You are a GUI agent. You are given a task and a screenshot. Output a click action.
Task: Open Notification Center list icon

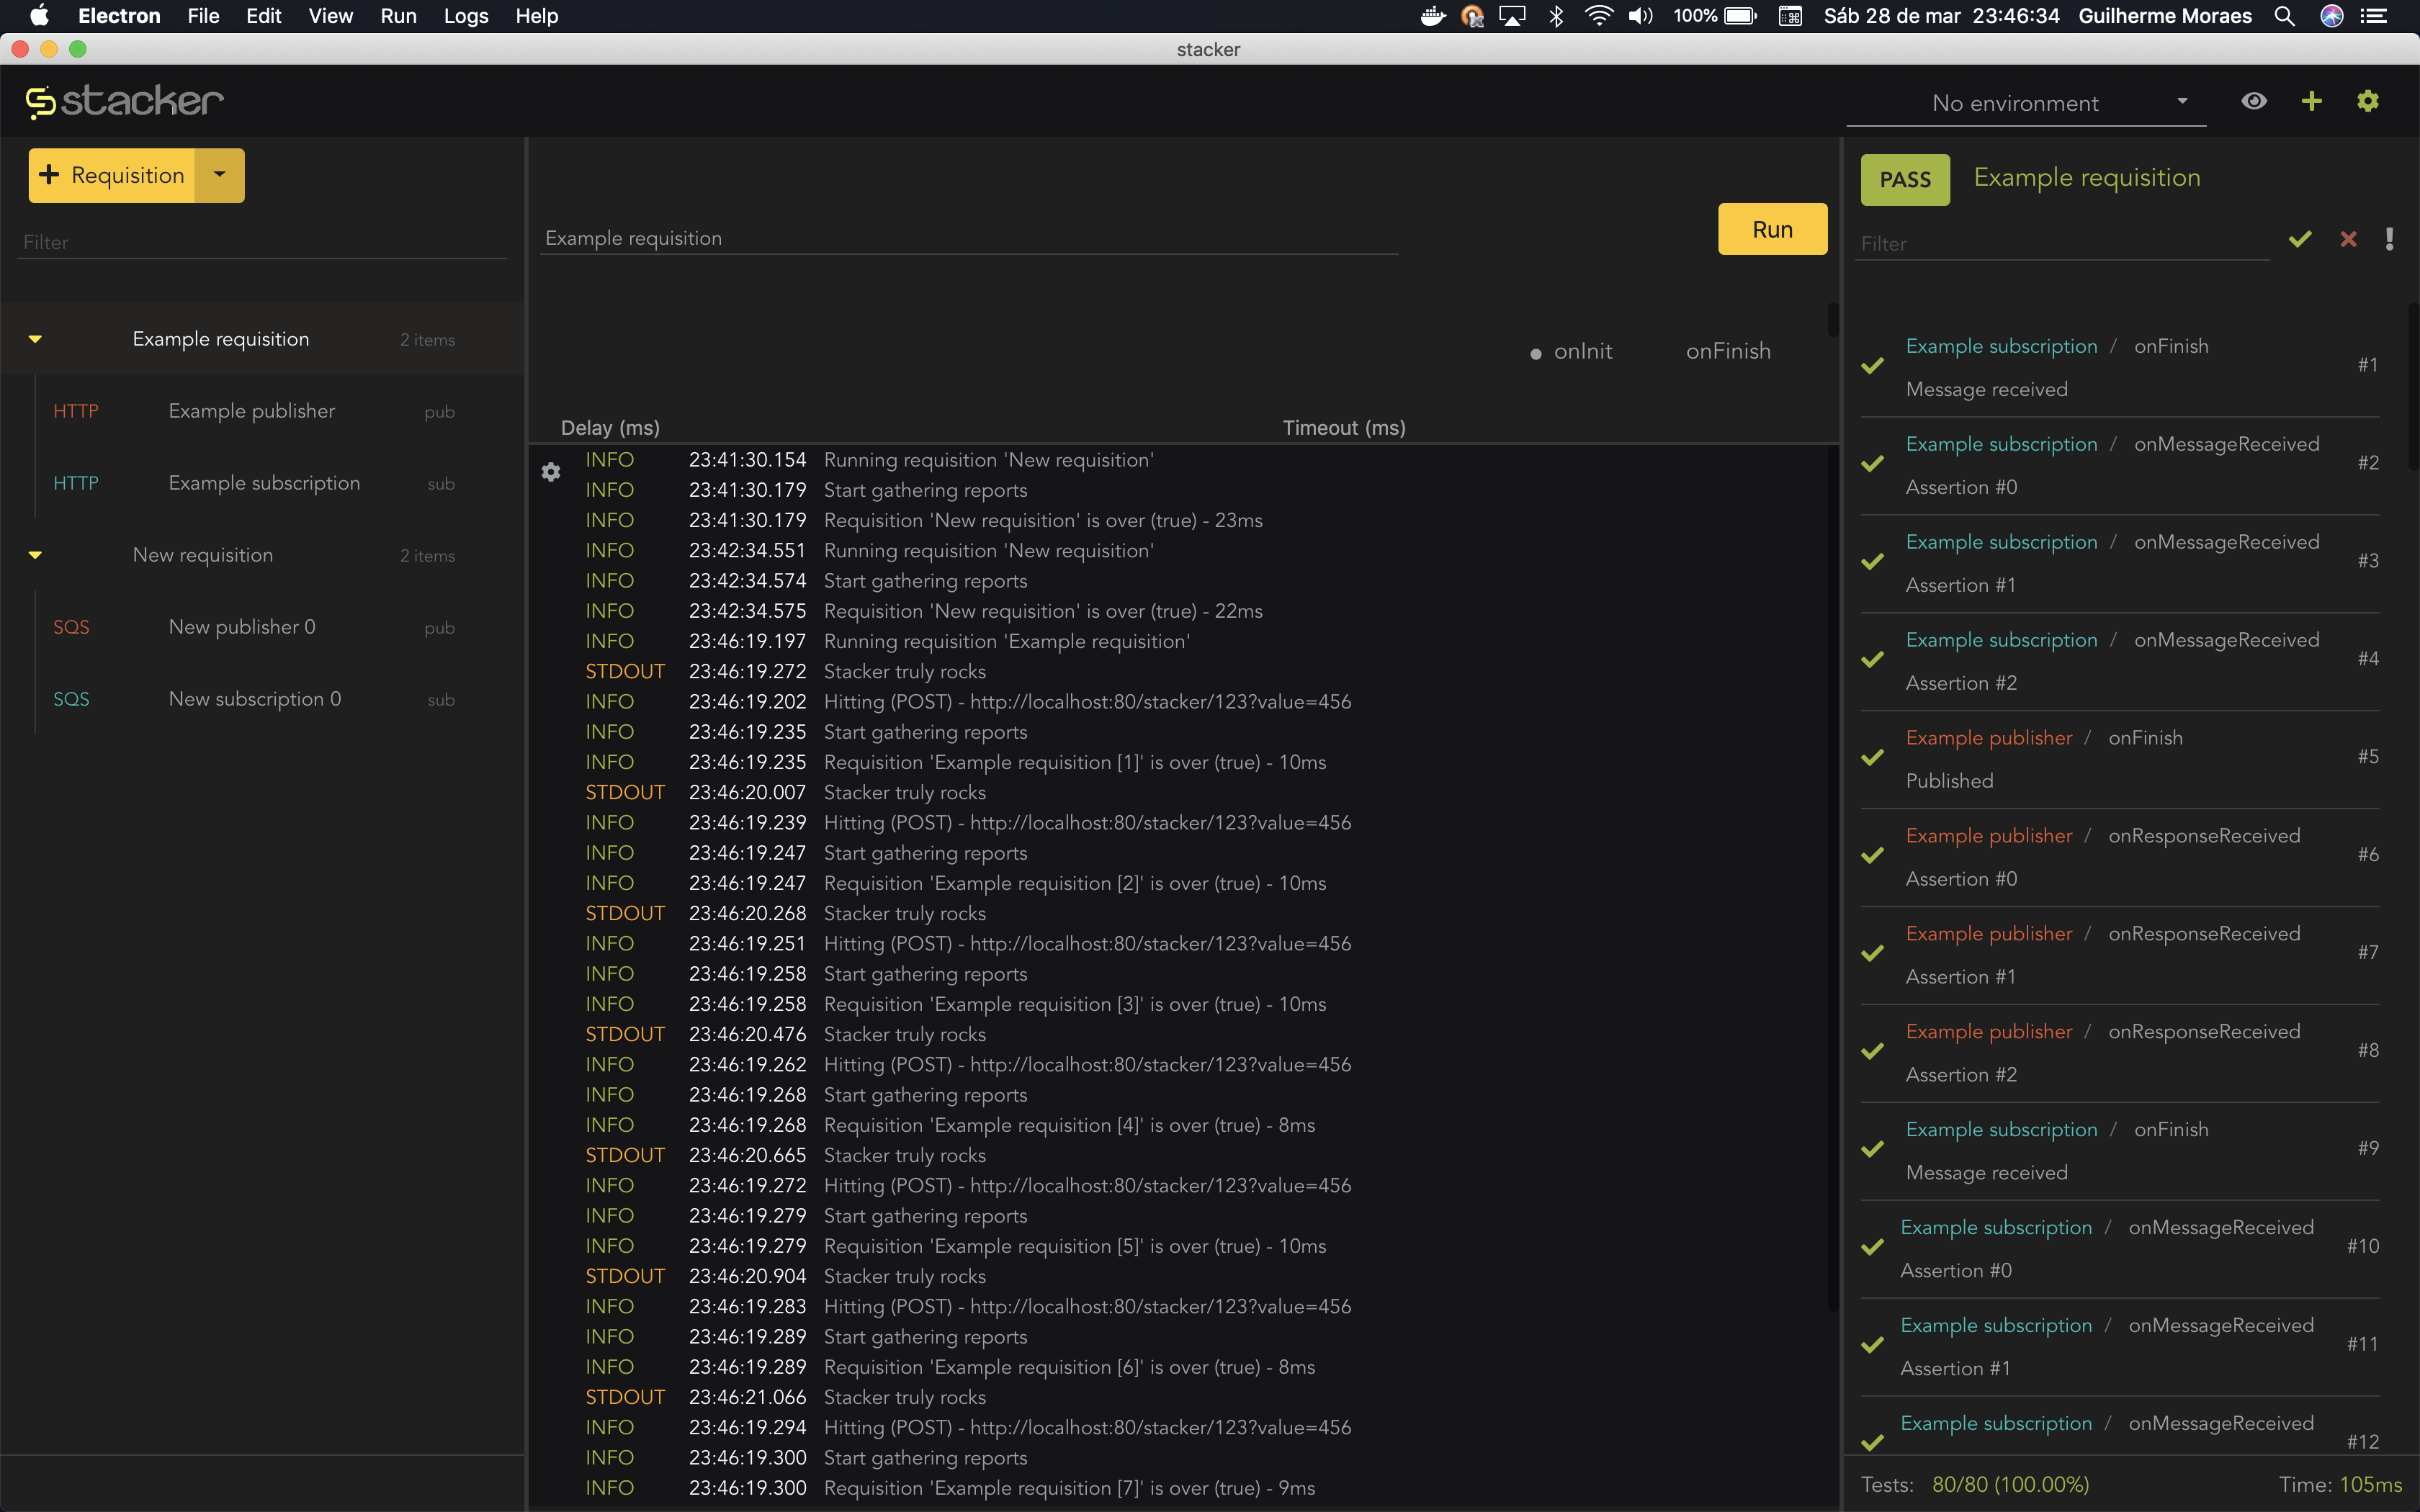click(2374, 16)
